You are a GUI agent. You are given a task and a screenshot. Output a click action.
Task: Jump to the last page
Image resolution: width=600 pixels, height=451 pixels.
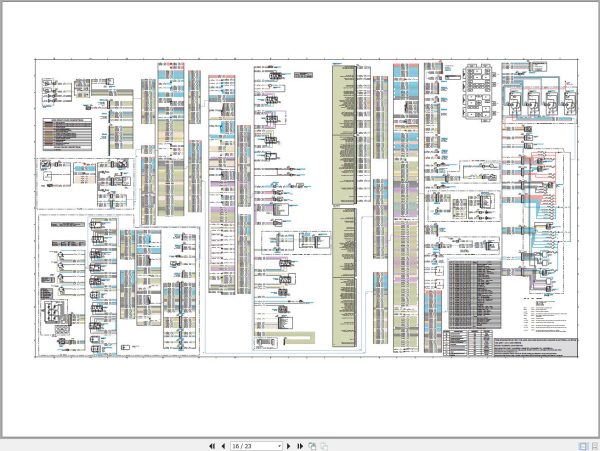point(300,446)
